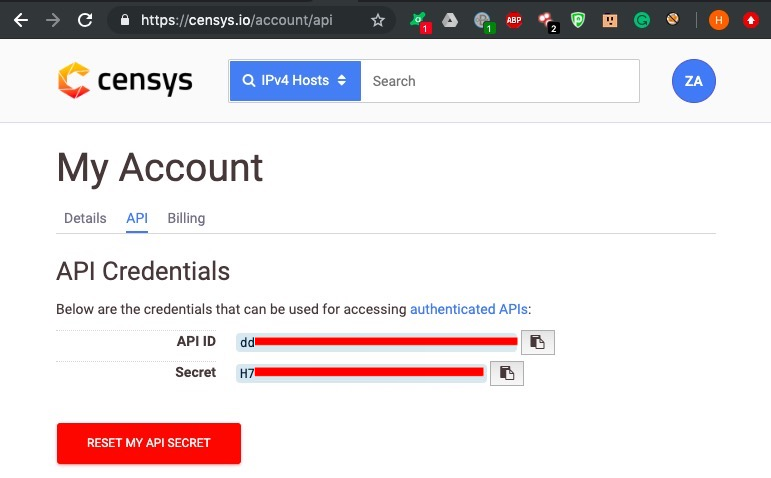Click the API ID label
This screenshot has height=478, width=771.
pyautogui.click(x=196, y=341)
